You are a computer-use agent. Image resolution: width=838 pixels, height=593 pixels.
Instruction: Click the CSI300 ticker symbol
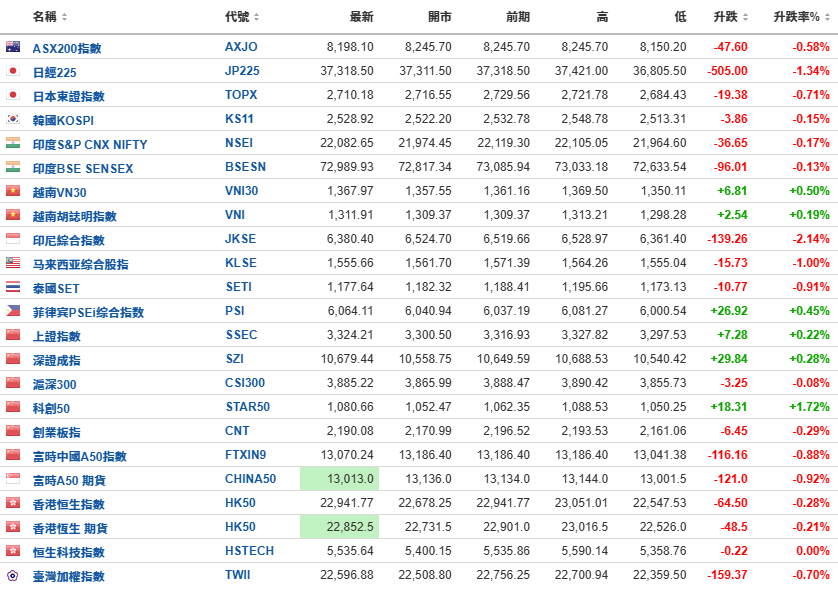[x=245, y=383]
